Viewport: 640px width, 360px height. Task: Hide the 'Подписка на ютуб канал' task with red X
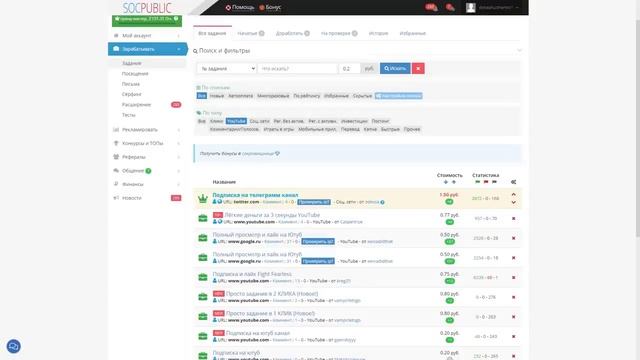point(513,336)
